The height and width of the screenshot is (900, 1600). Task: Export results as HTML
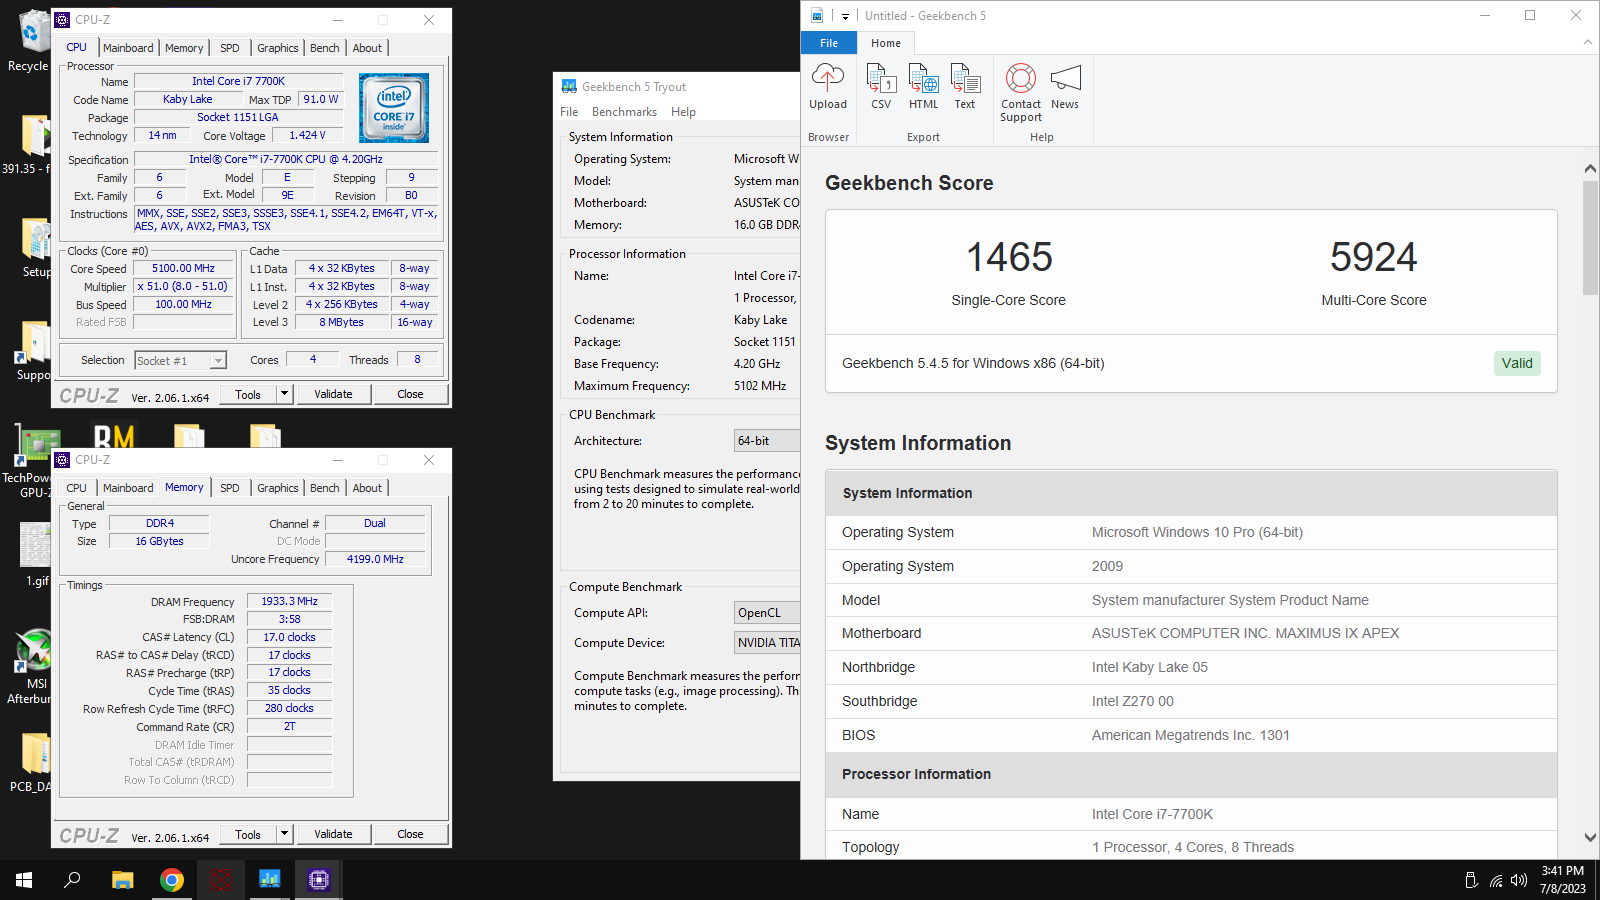pos(923,87)
